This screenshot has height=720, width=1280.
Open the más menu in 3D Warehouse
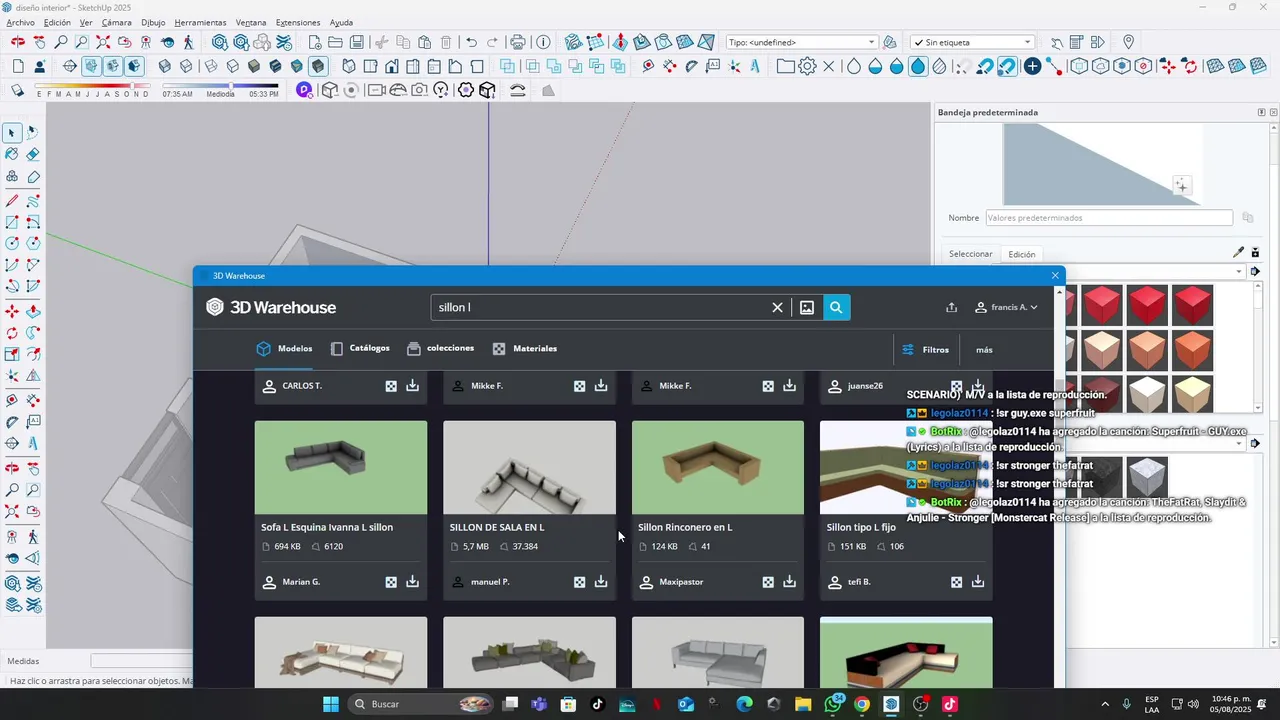point(984,350)
